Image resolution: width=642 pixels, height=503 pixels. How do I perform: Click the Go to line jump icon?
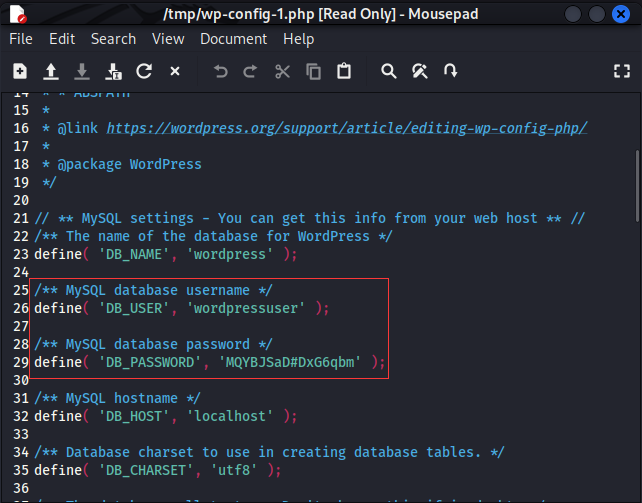450,71
